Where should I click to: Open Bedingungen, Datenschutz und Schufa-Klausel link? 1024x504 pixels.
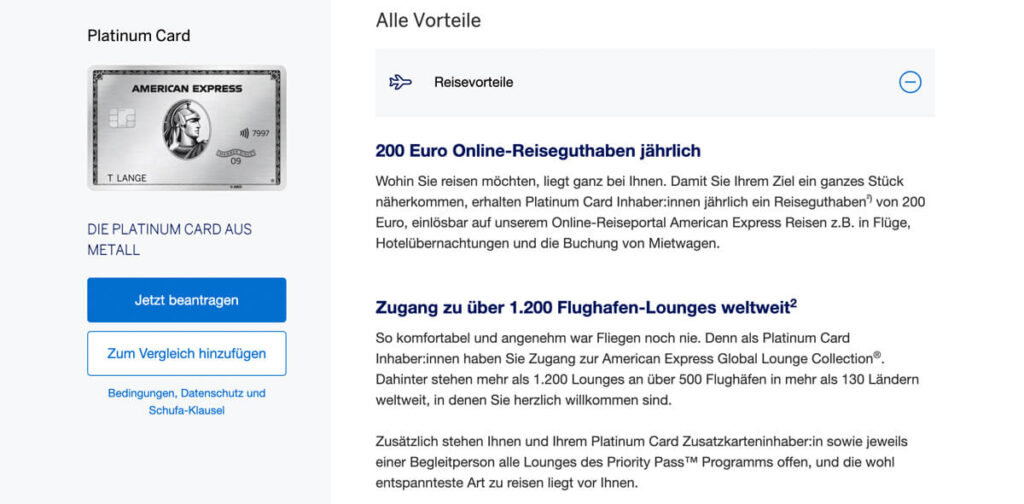187,402
